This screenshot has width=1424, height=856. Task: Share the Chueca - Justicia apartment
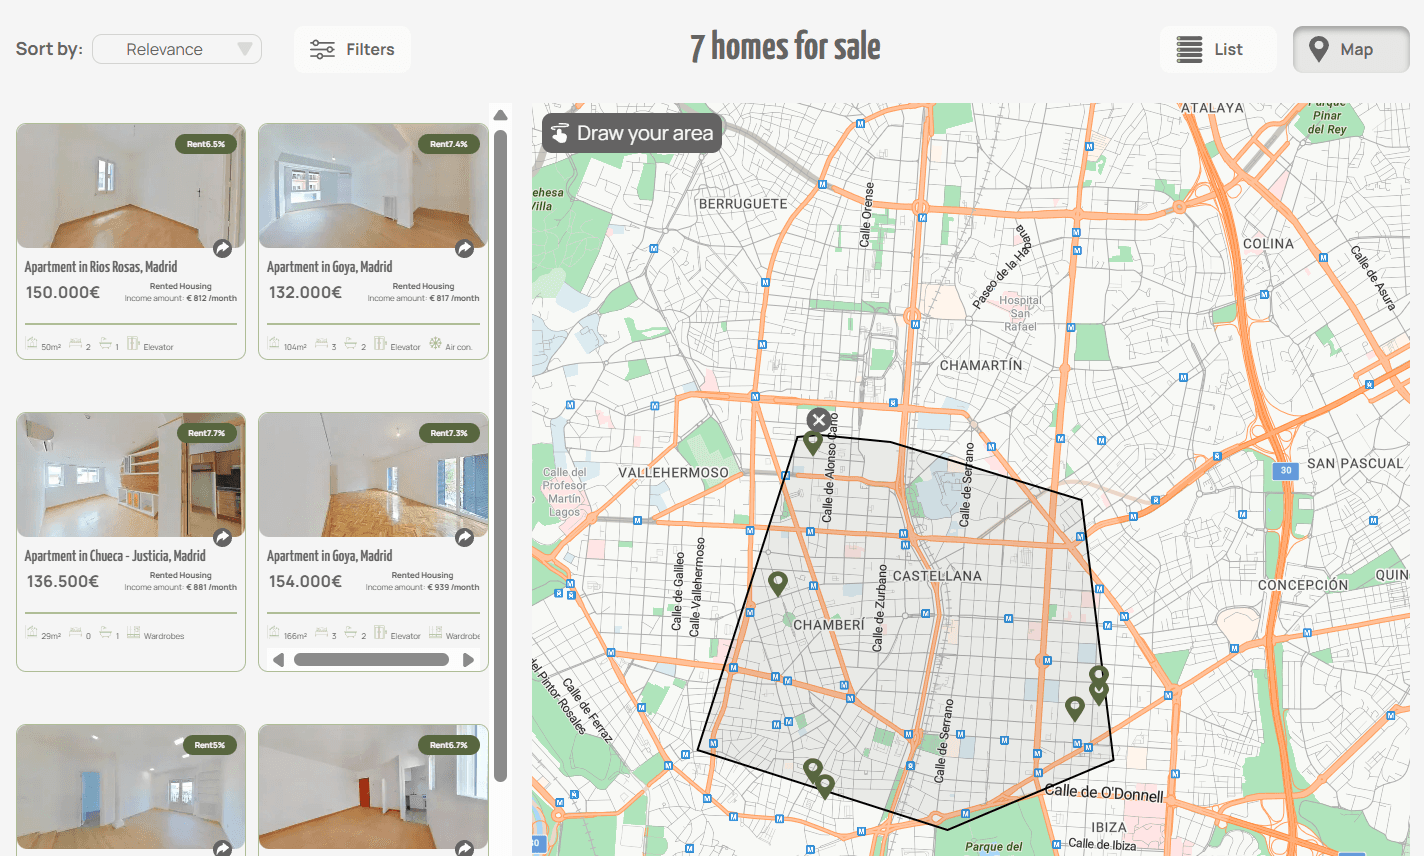point(223,537)
